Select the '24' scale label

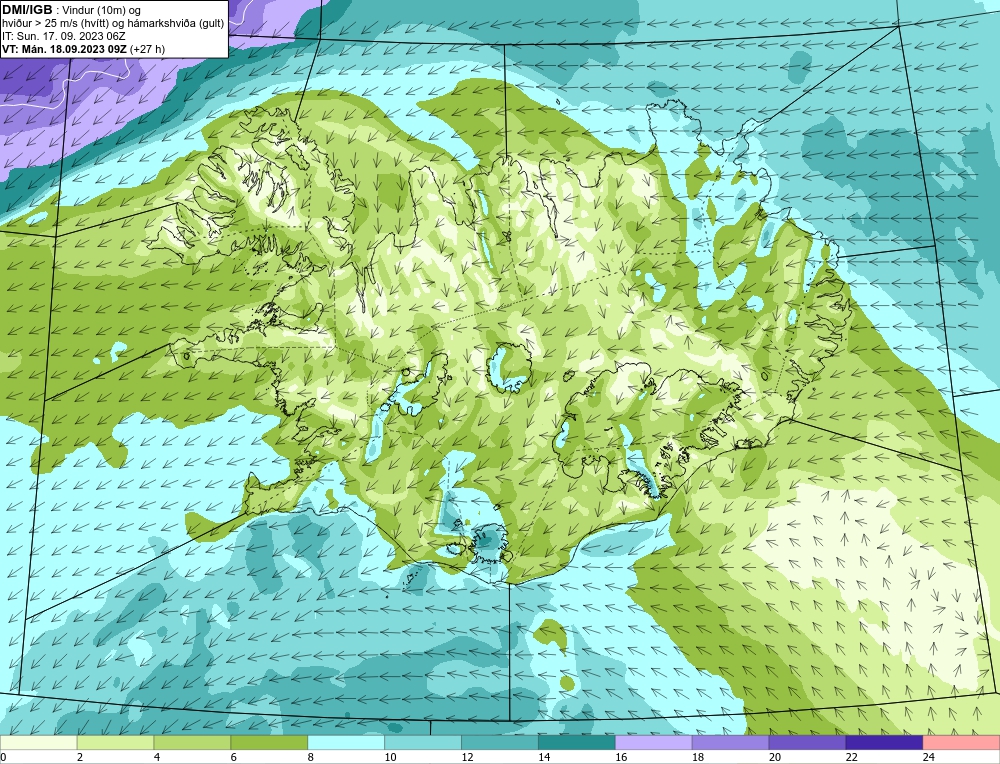tap(929, 757)
